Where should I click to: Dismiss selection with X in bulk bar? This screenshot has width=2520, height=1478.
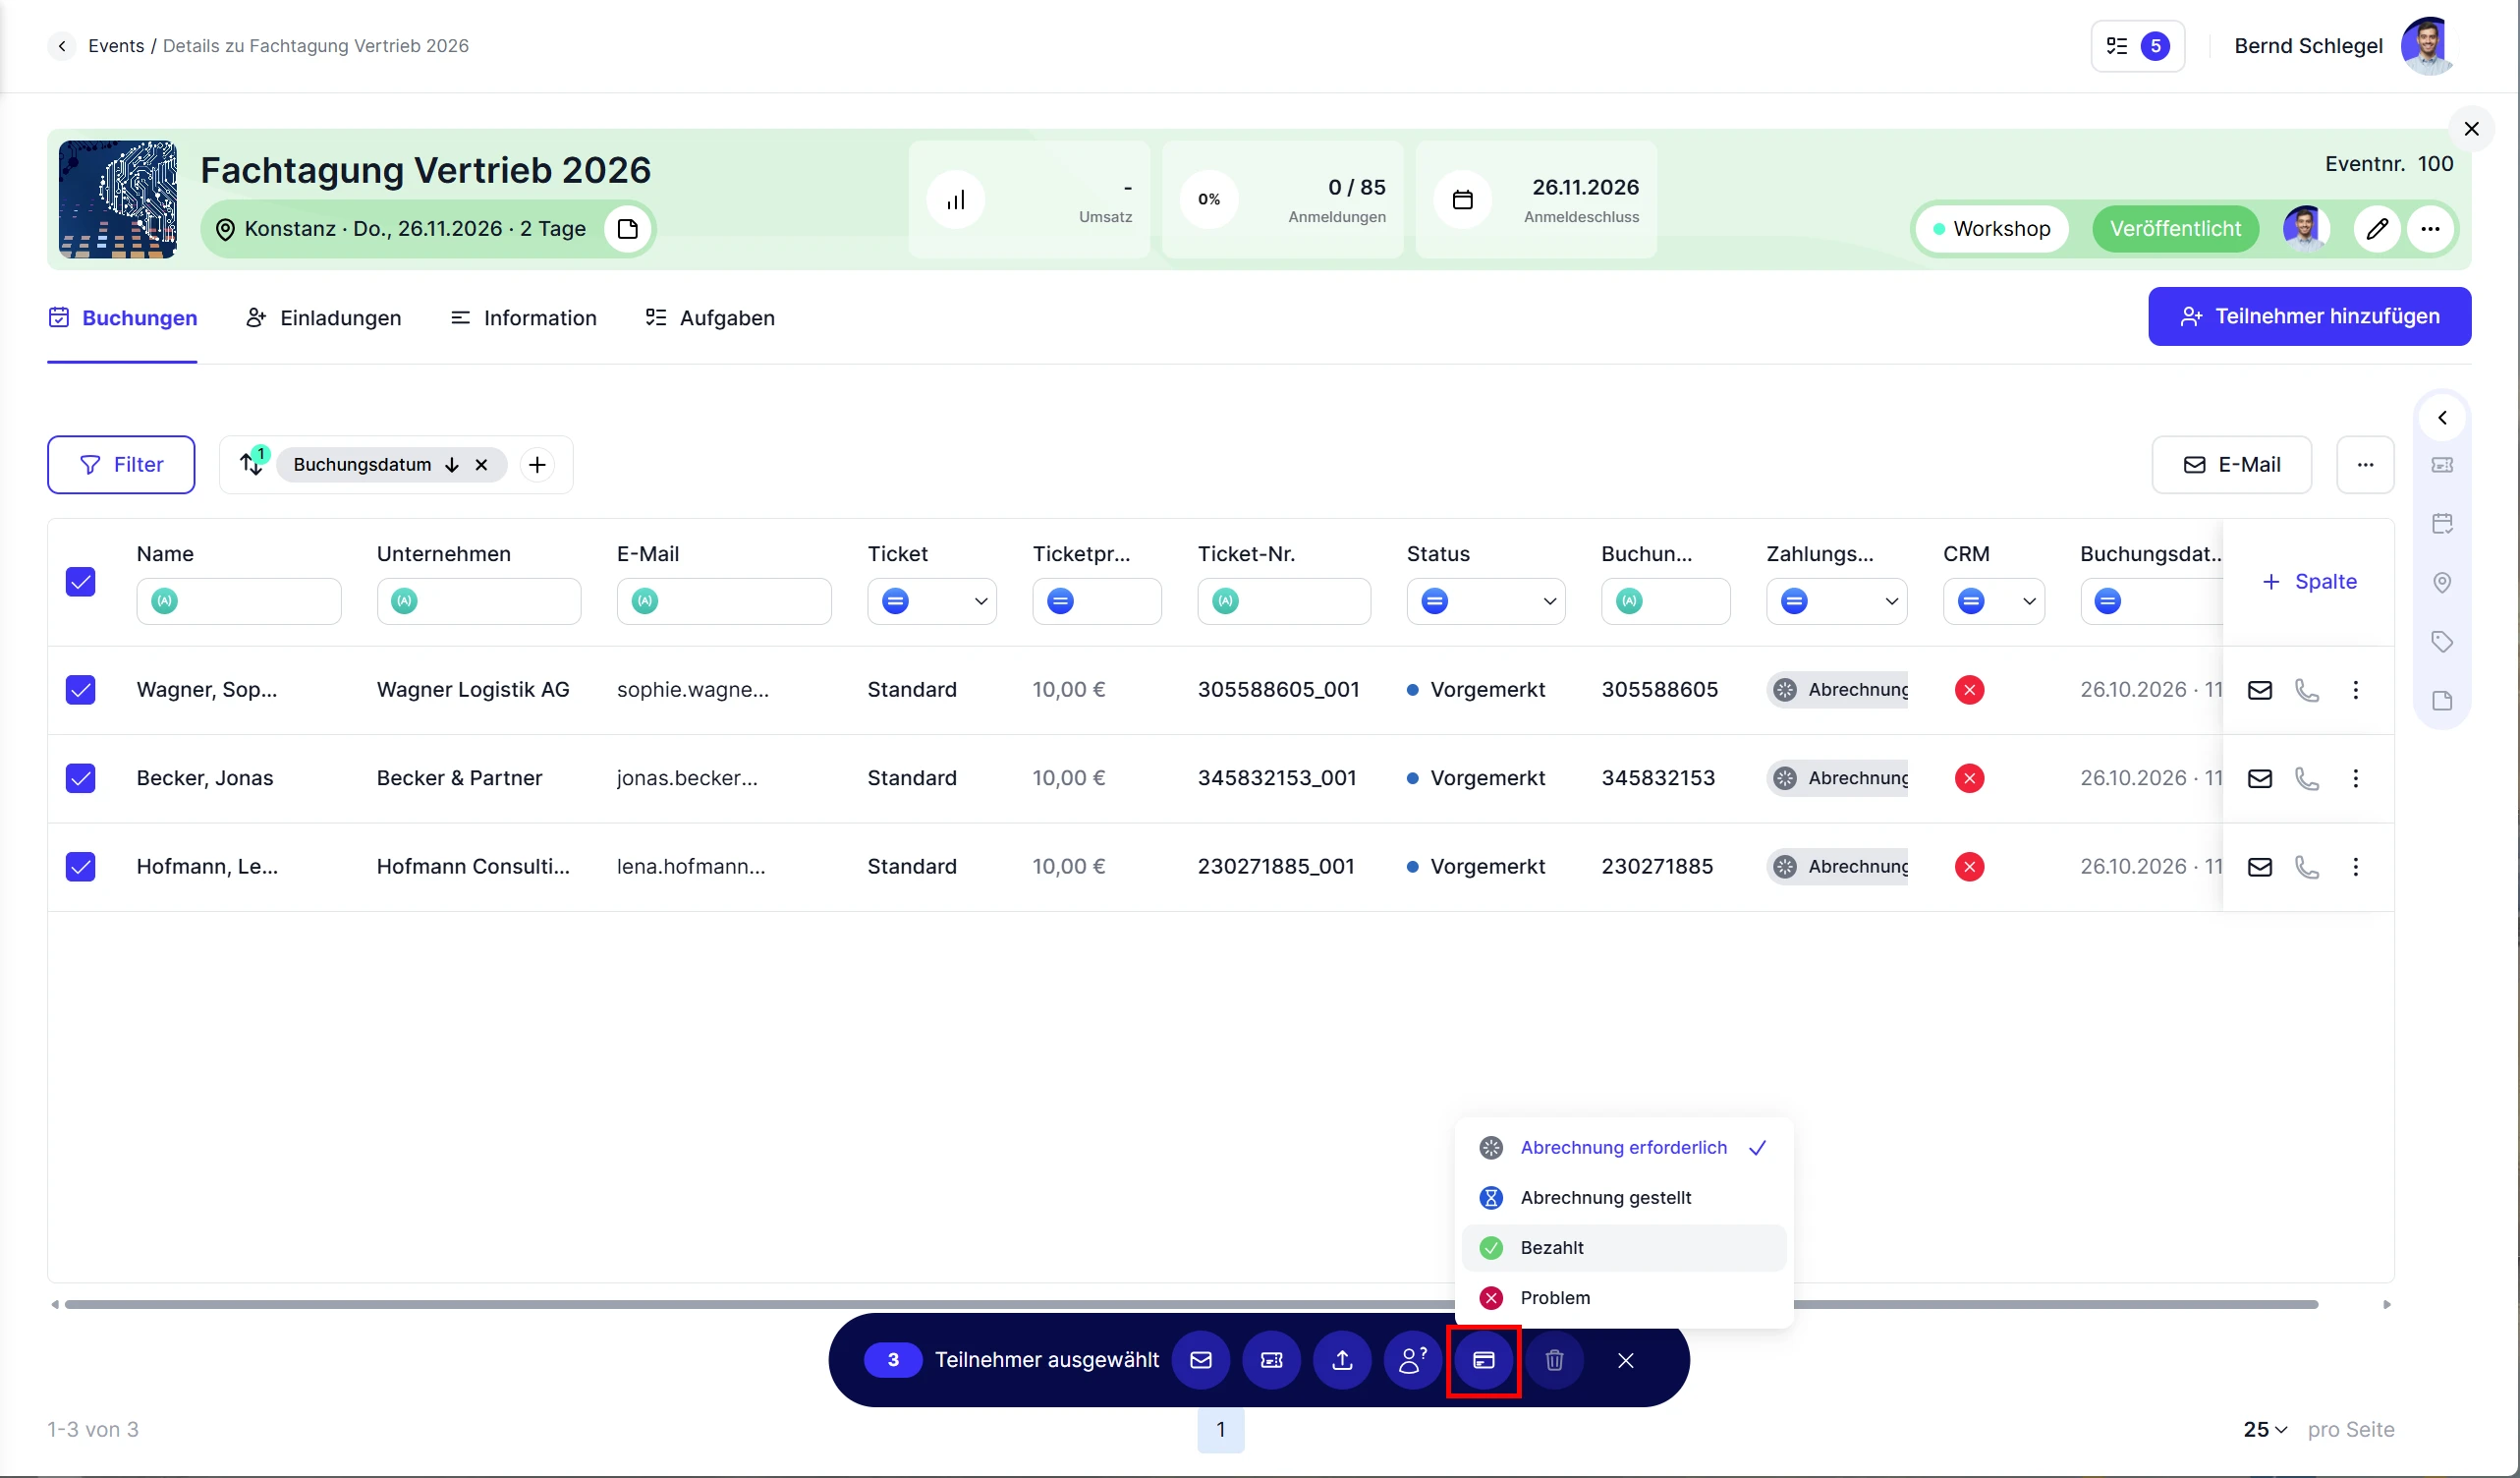[1625, 1360]
